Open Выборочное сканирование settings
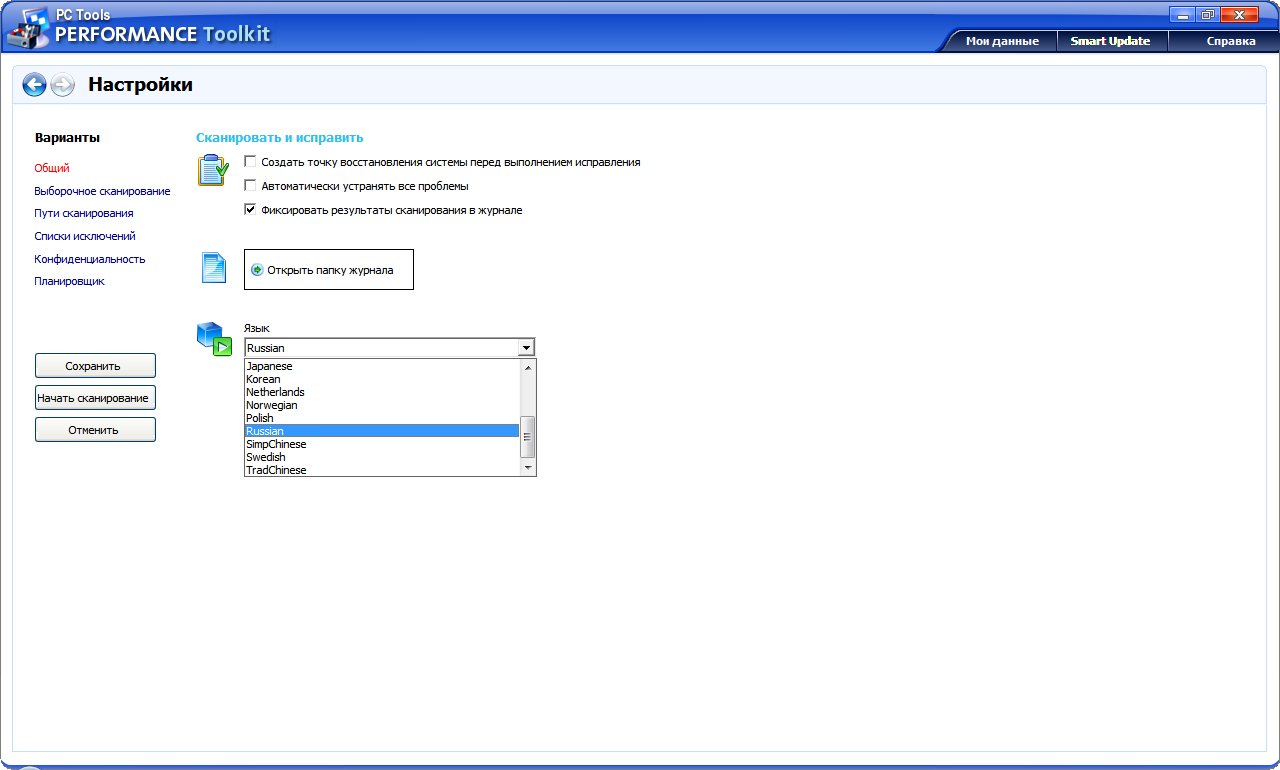This screenshot has height=770, width=1280. (x=102, y=191)
